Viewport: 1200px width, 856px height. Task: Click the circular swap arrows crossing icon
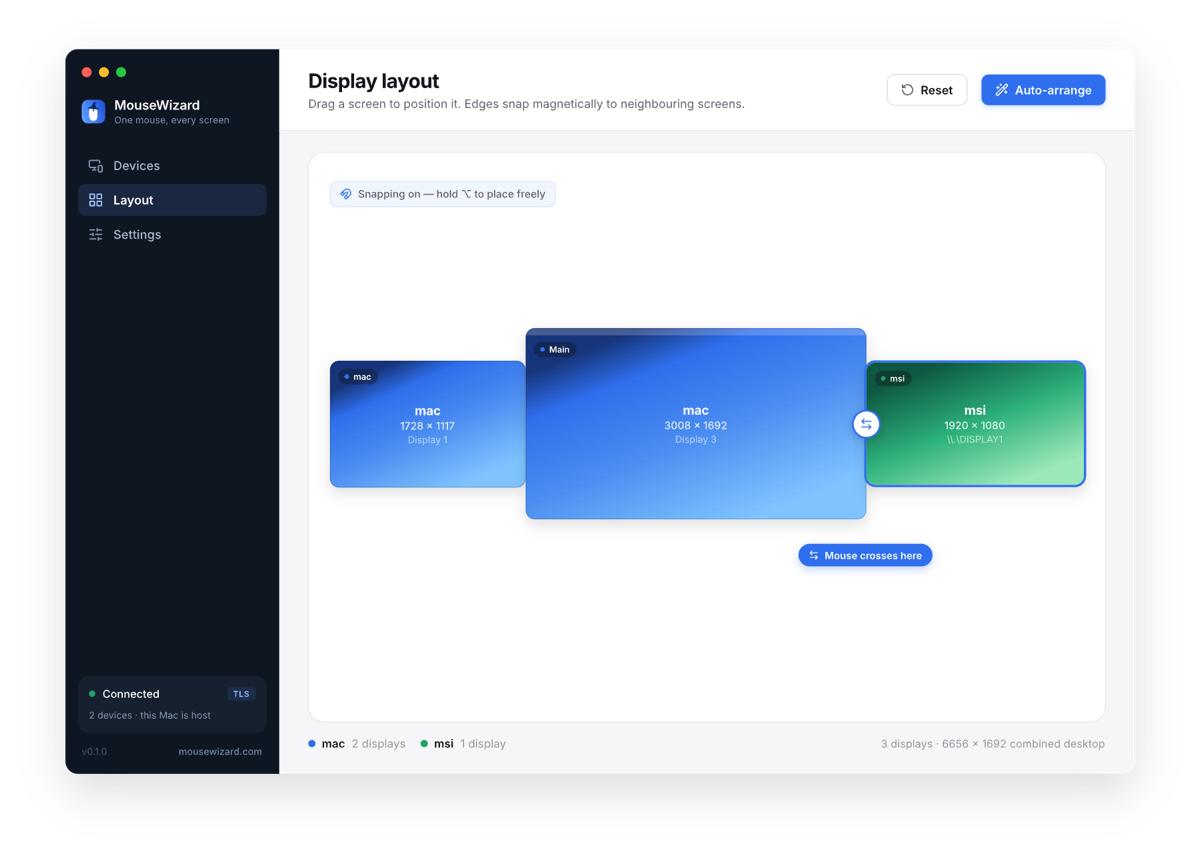pyautogui.click(x=866, y=424)
